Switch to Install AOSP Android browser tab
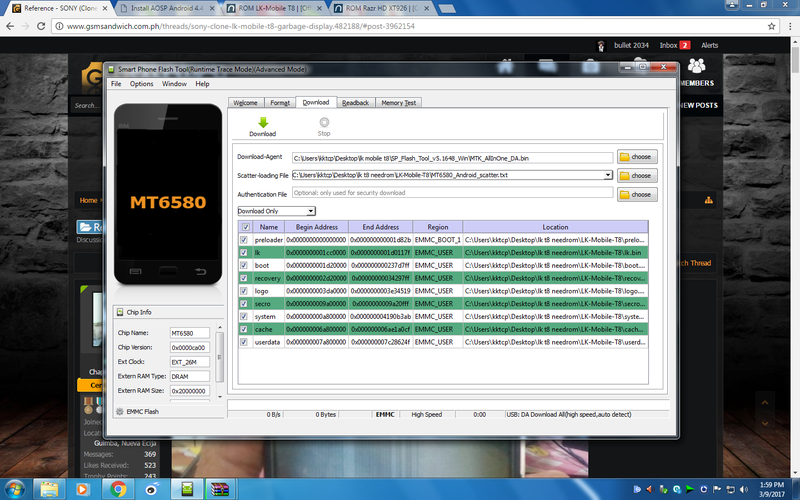Viewport: 800px width, 500px height. 166,8
